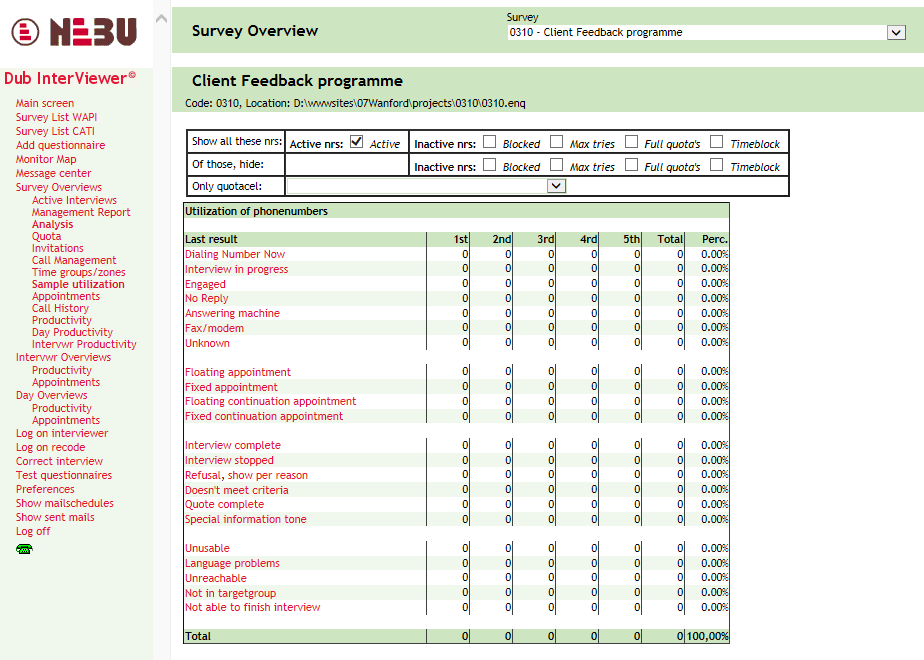Check Max tries in Of those, hide row

pyautogui.click(x=556, y=164)
